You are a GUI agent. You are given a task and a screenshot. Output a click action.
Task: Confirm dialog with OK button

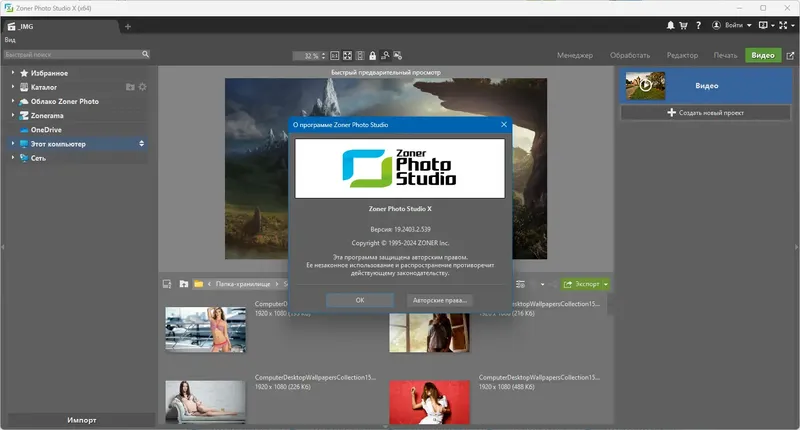click(x=360, y=300)
